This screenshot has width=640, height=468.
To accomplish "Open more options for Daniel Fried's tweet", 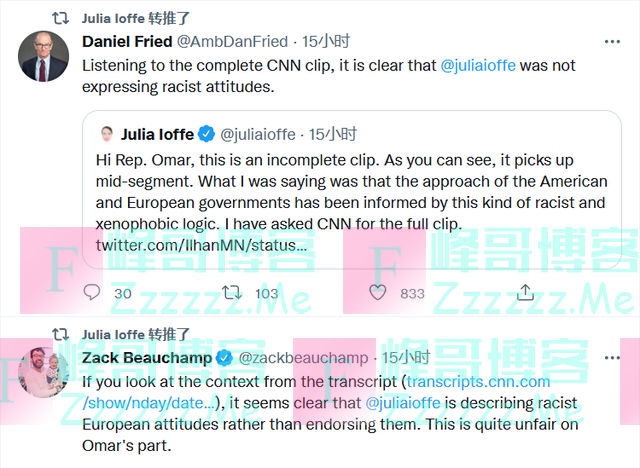I will pos(612,42).
